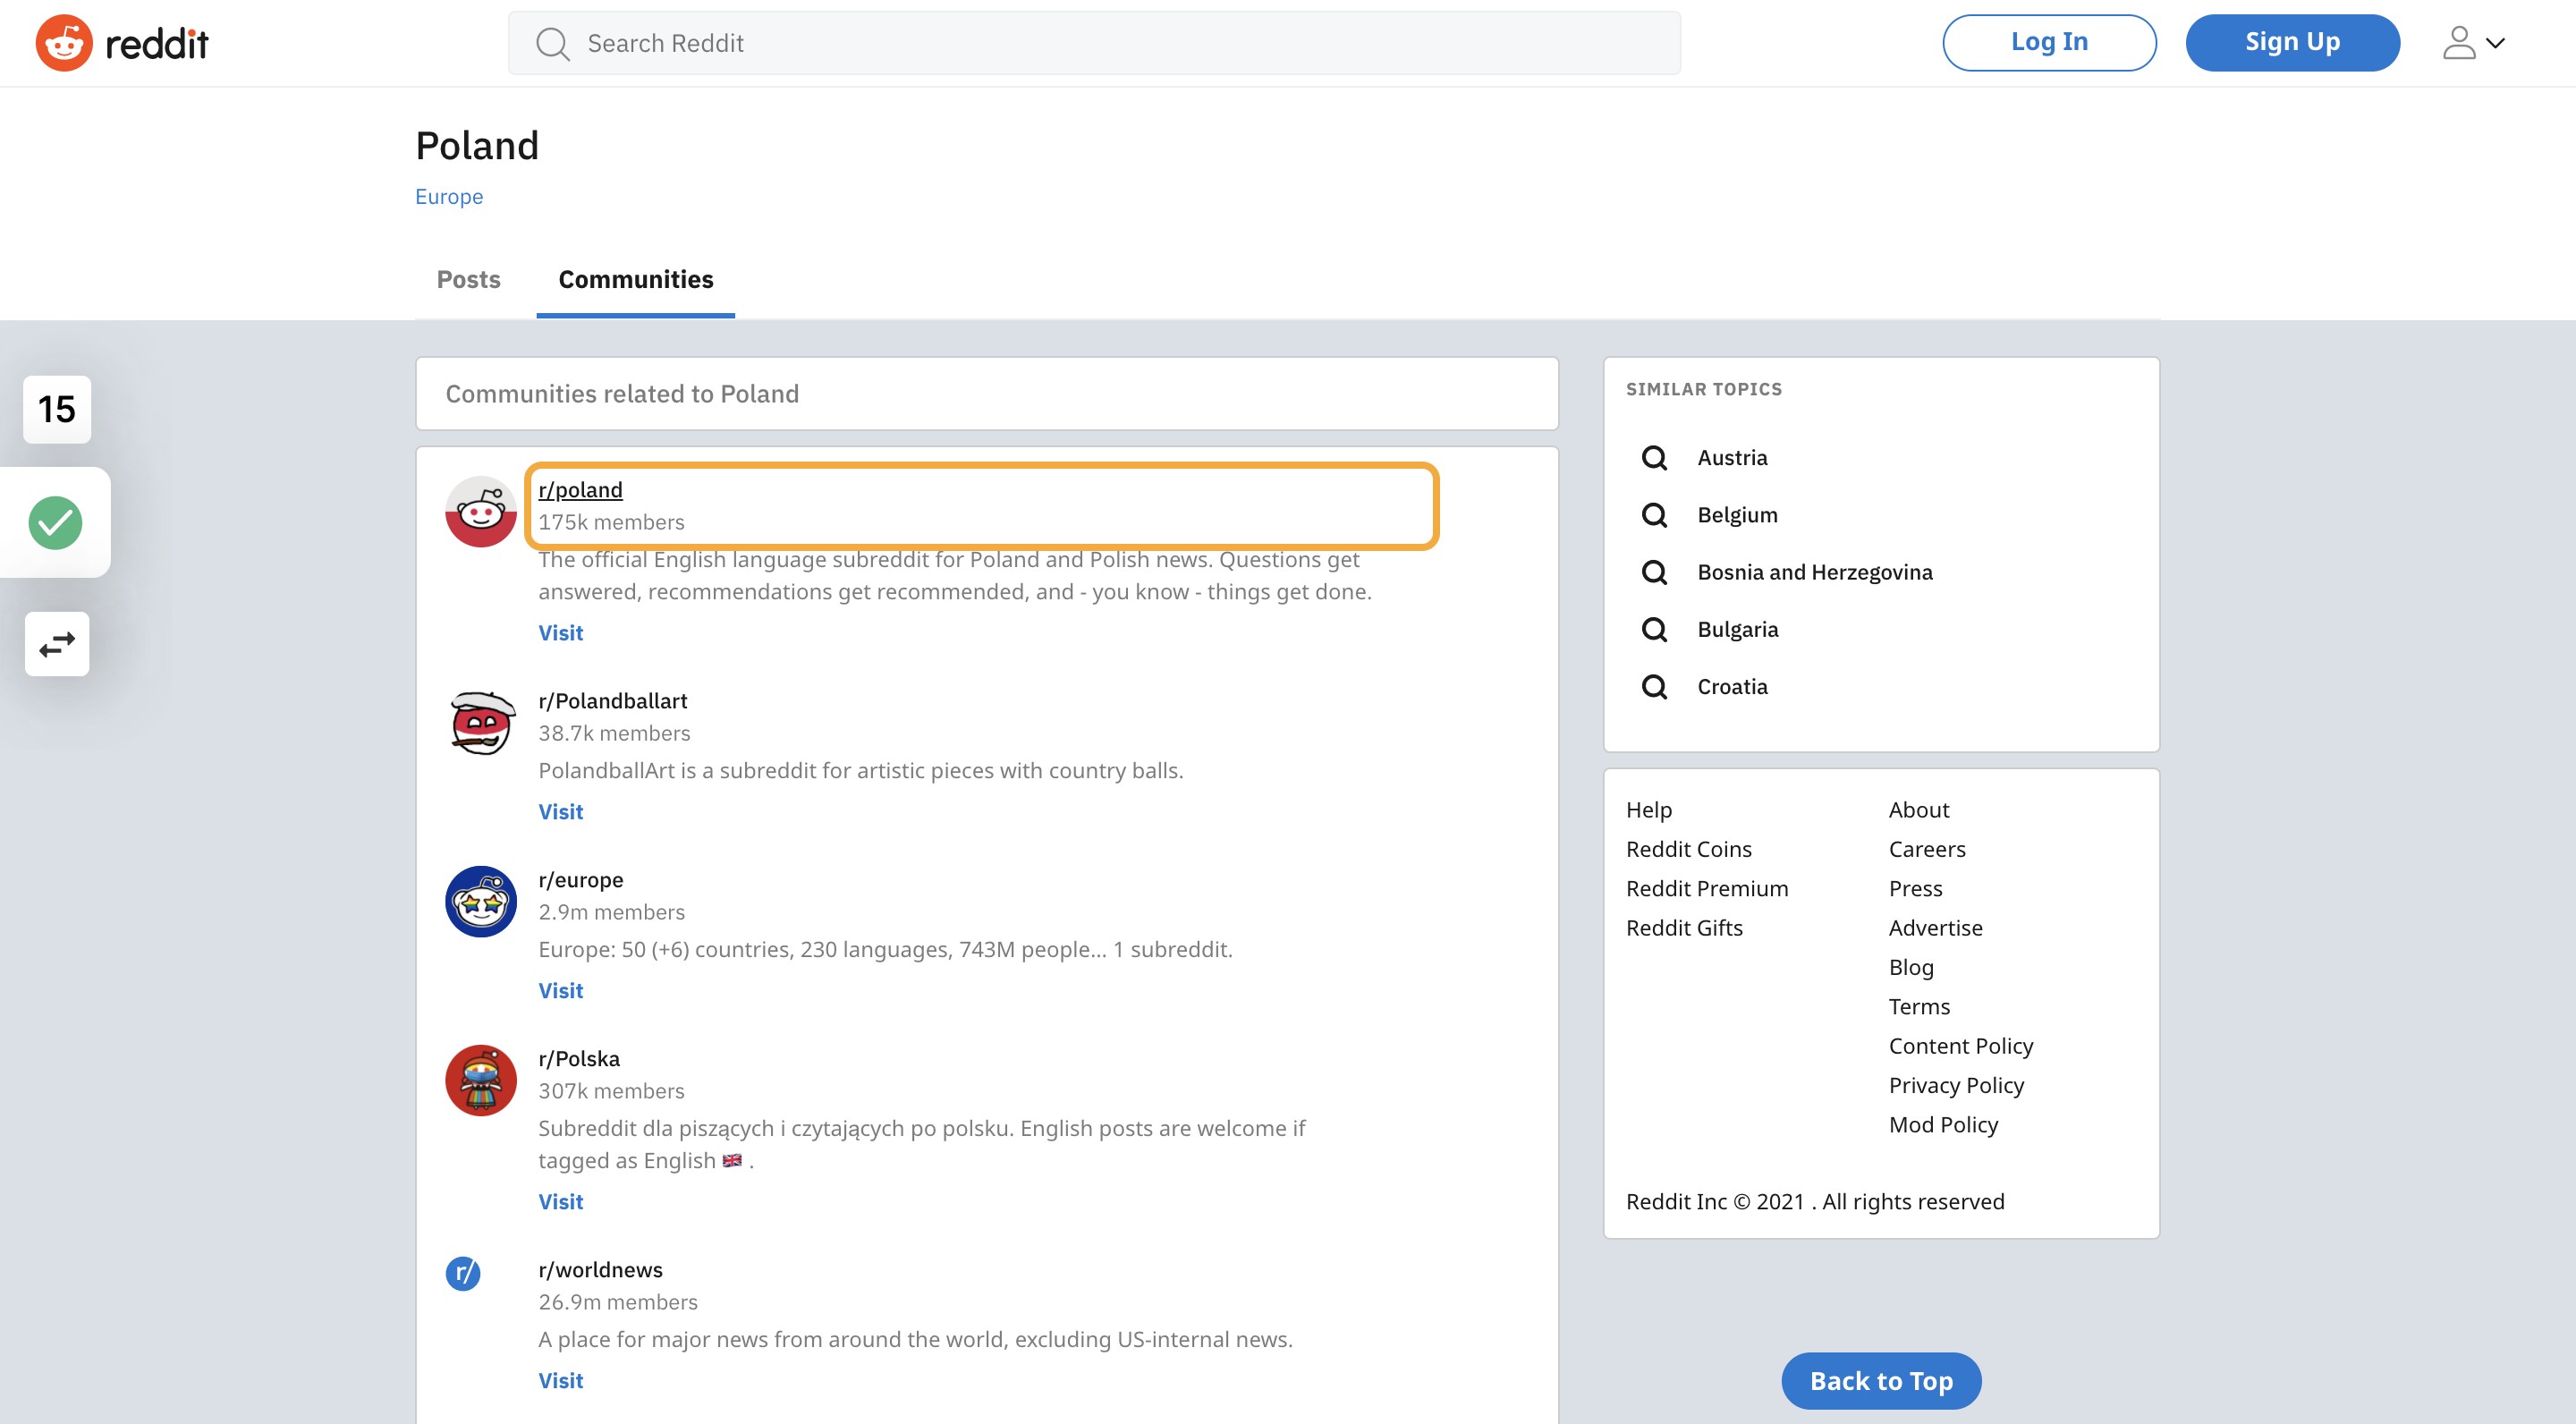This screenshot has width=2576, height=1424.
Task: Focus the Search Reddit input field
Action: [x=1094, y=43]
